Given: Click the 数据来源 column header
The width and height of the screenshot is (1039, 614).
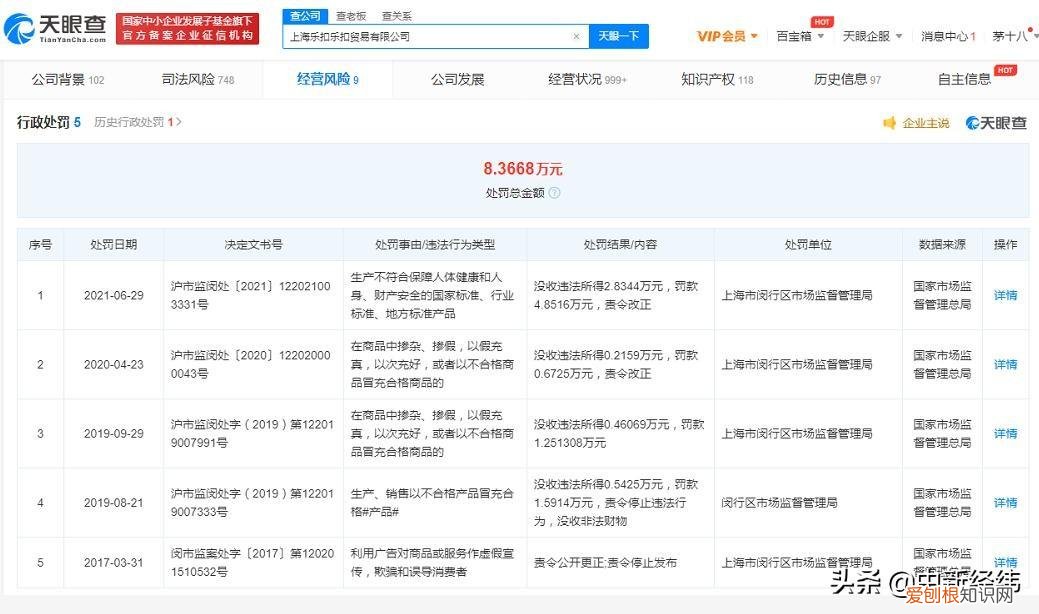Looking at the screenshot, I should click(x=942, y=244).
